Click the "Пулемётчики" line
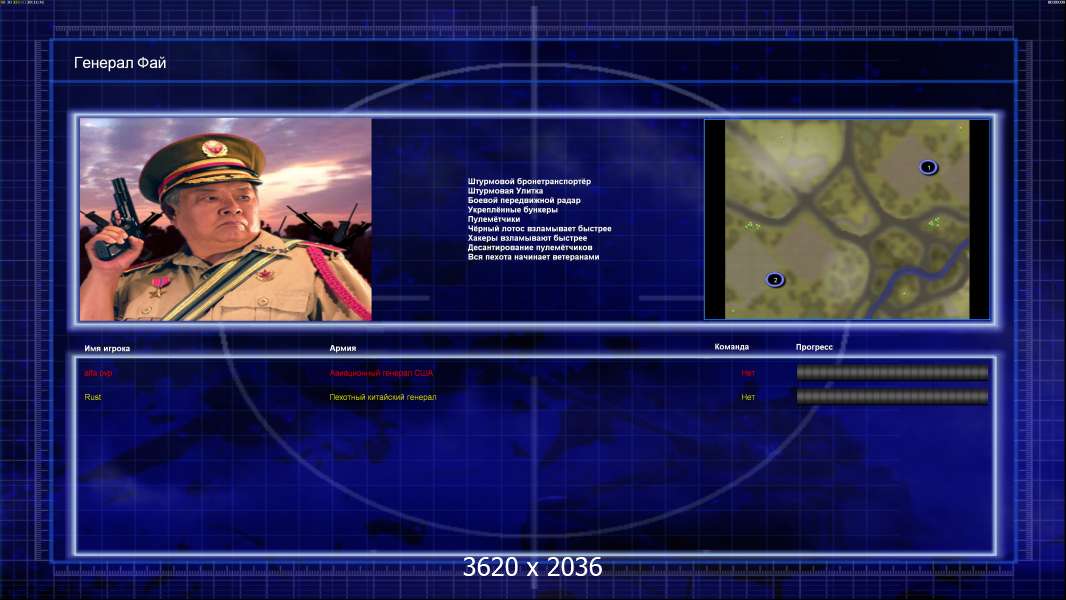Image resolution: width=1066 pixels, height=600 pixels. click(494, 219)
